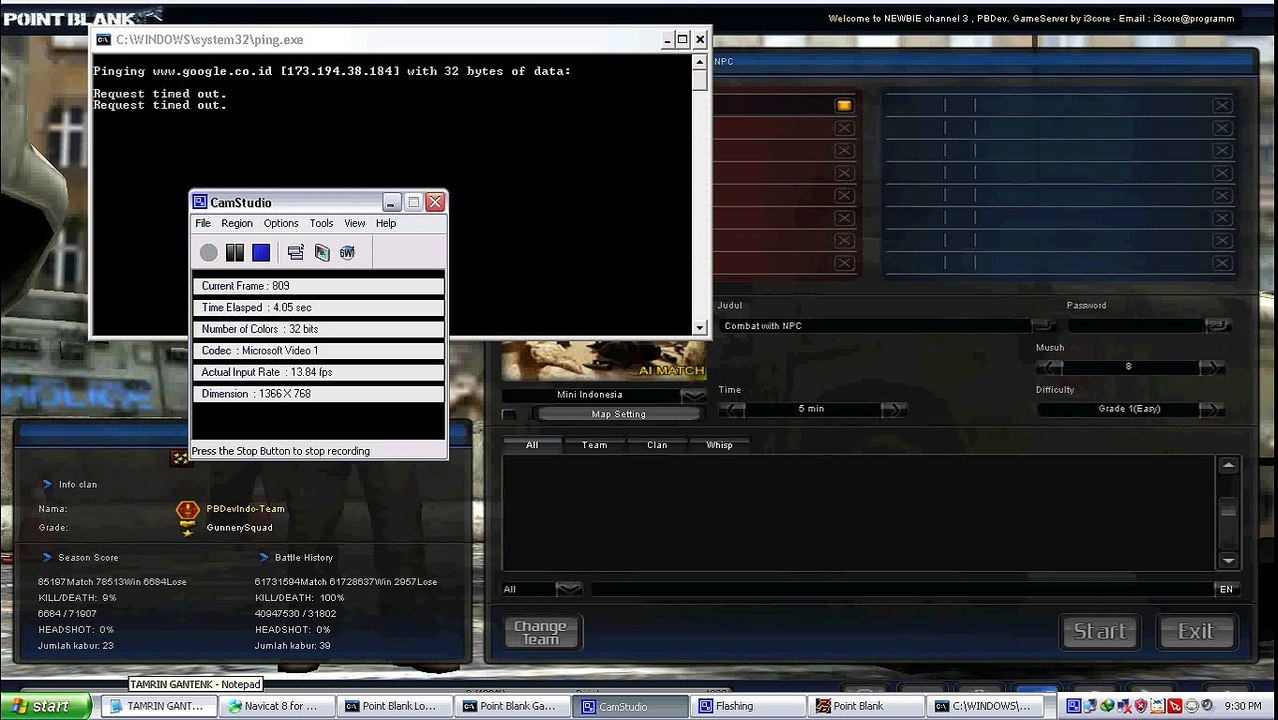
Task: Expand the Season Score section arrow
Action: pos(47,557)
